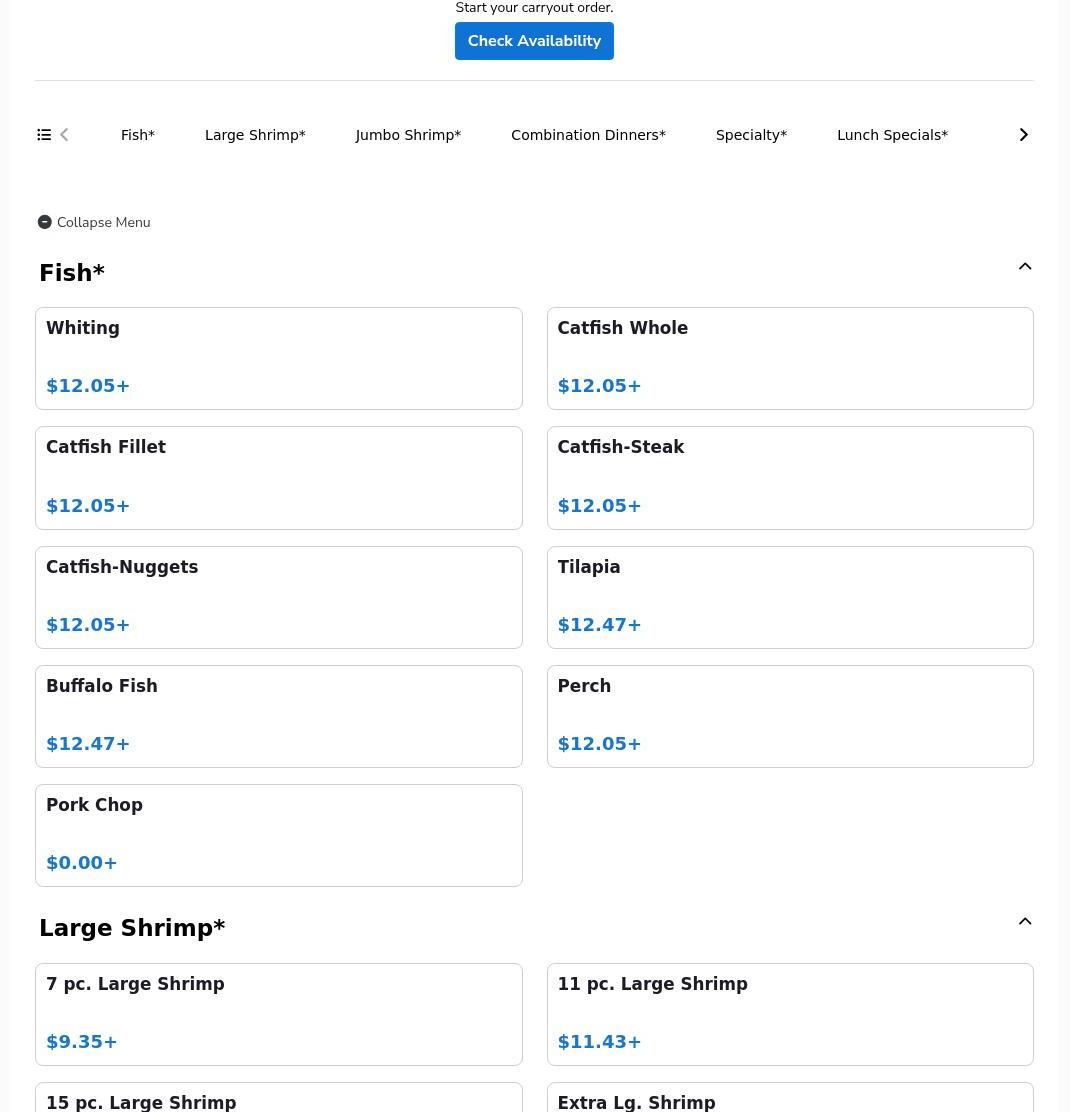View the Lunch Specials tab

tap(892, 135)
